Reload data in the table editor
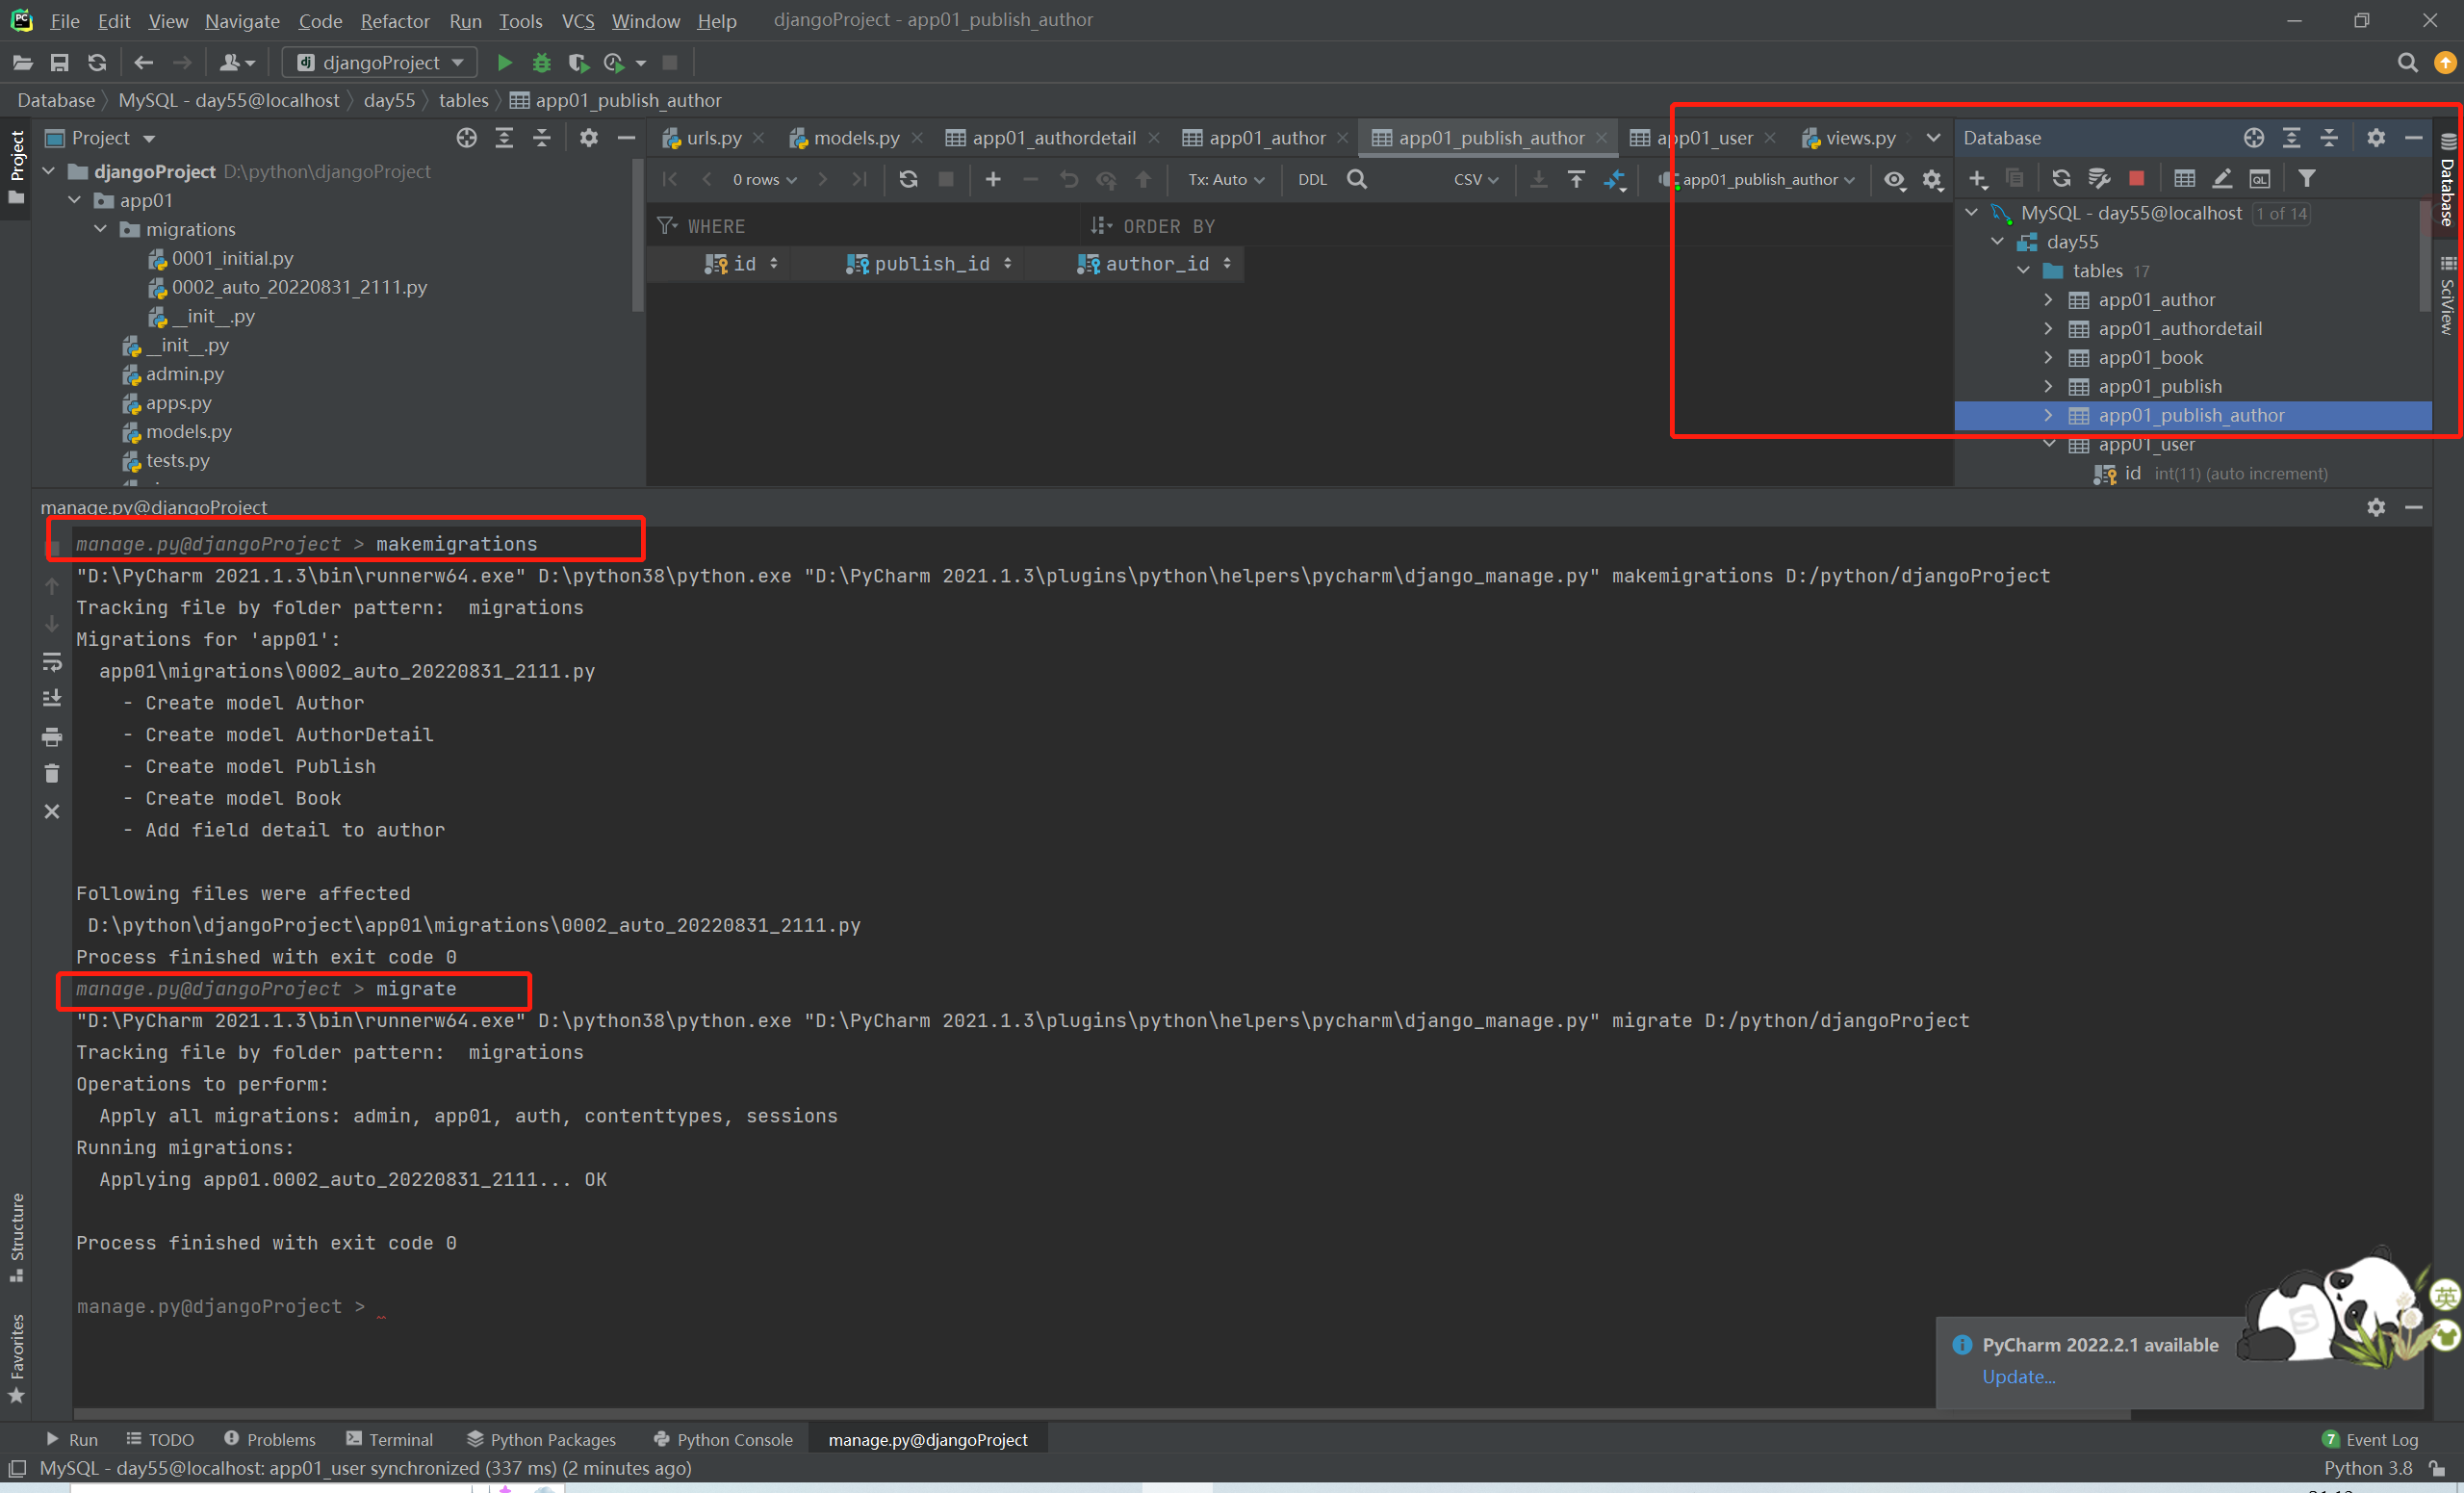Screen dimensions: 2464x1493 click(x=908, y=179)
